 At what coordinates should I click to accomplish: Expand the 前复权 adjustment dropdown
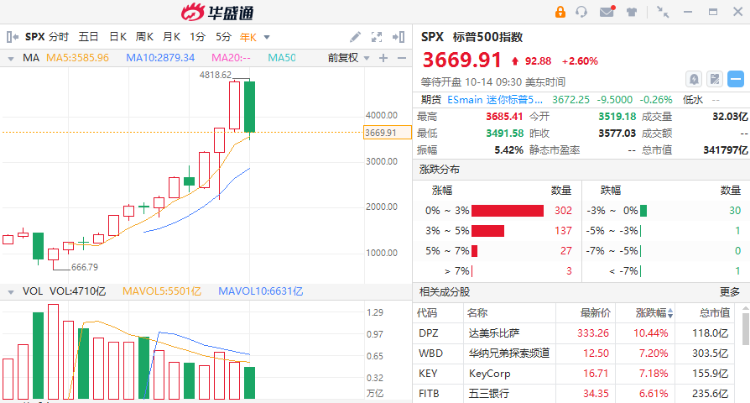(367, 59)
